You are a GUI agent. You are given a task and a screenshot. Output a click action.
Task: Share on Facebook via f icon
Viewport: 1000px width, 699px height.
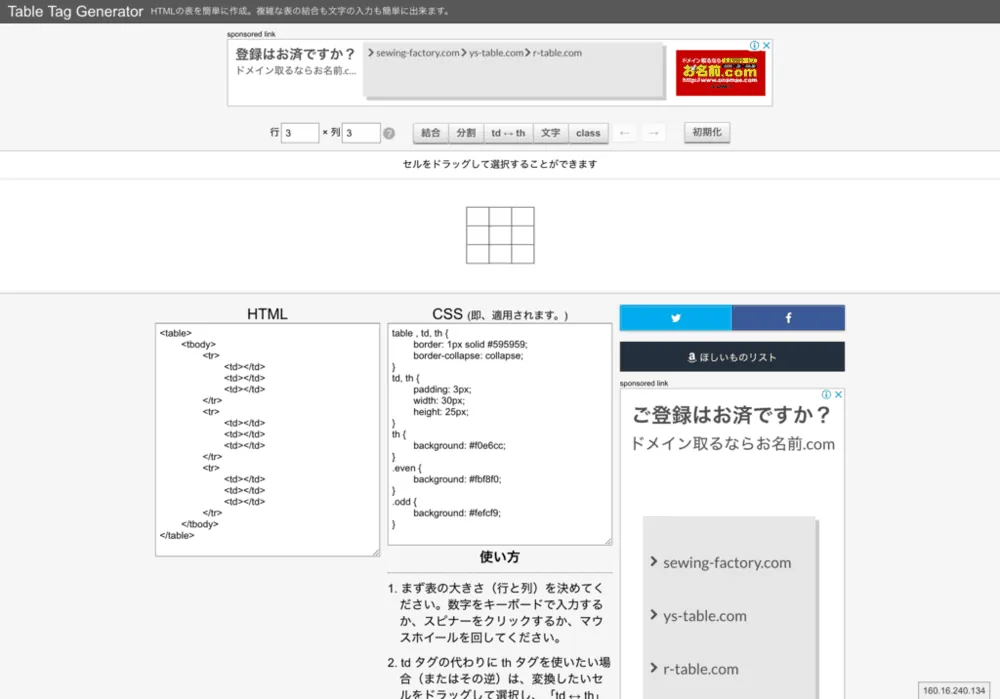coord(788,318)
